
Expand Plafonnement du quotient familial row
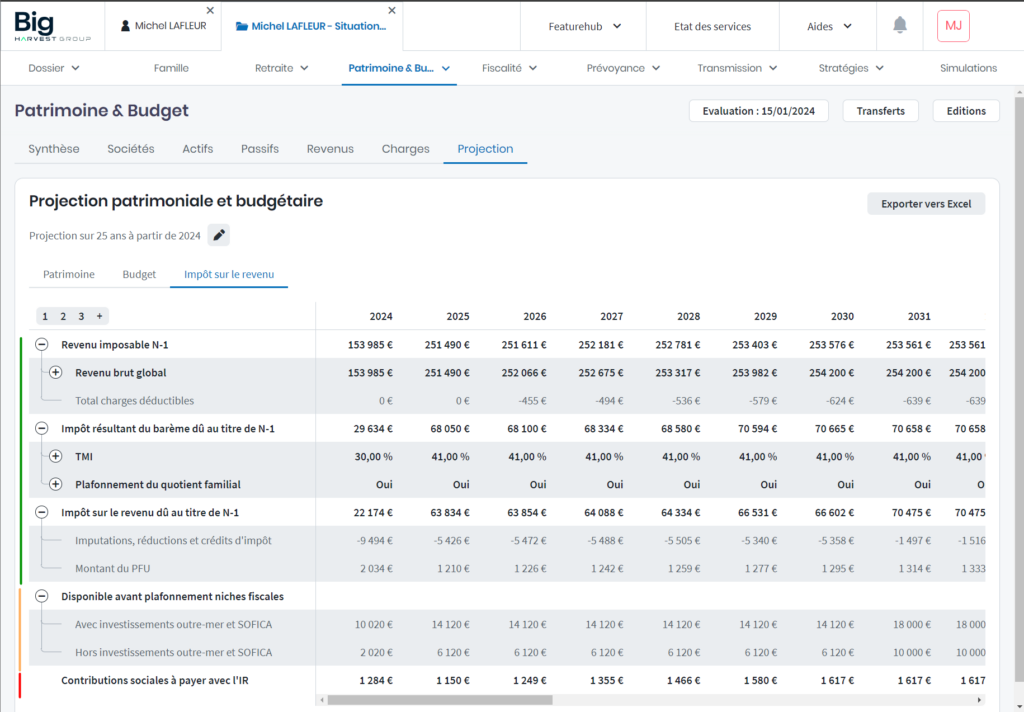click(x=56, y=485)
